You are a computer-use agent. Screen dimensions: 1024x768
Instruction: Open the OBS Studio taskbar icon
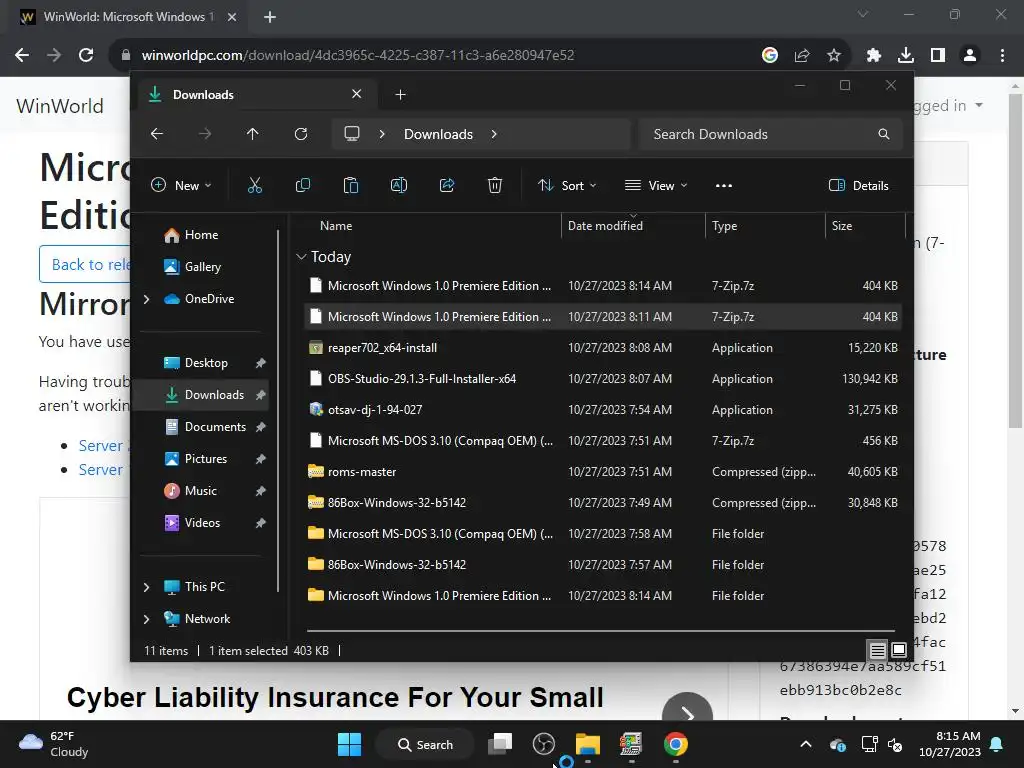[543, 744]
